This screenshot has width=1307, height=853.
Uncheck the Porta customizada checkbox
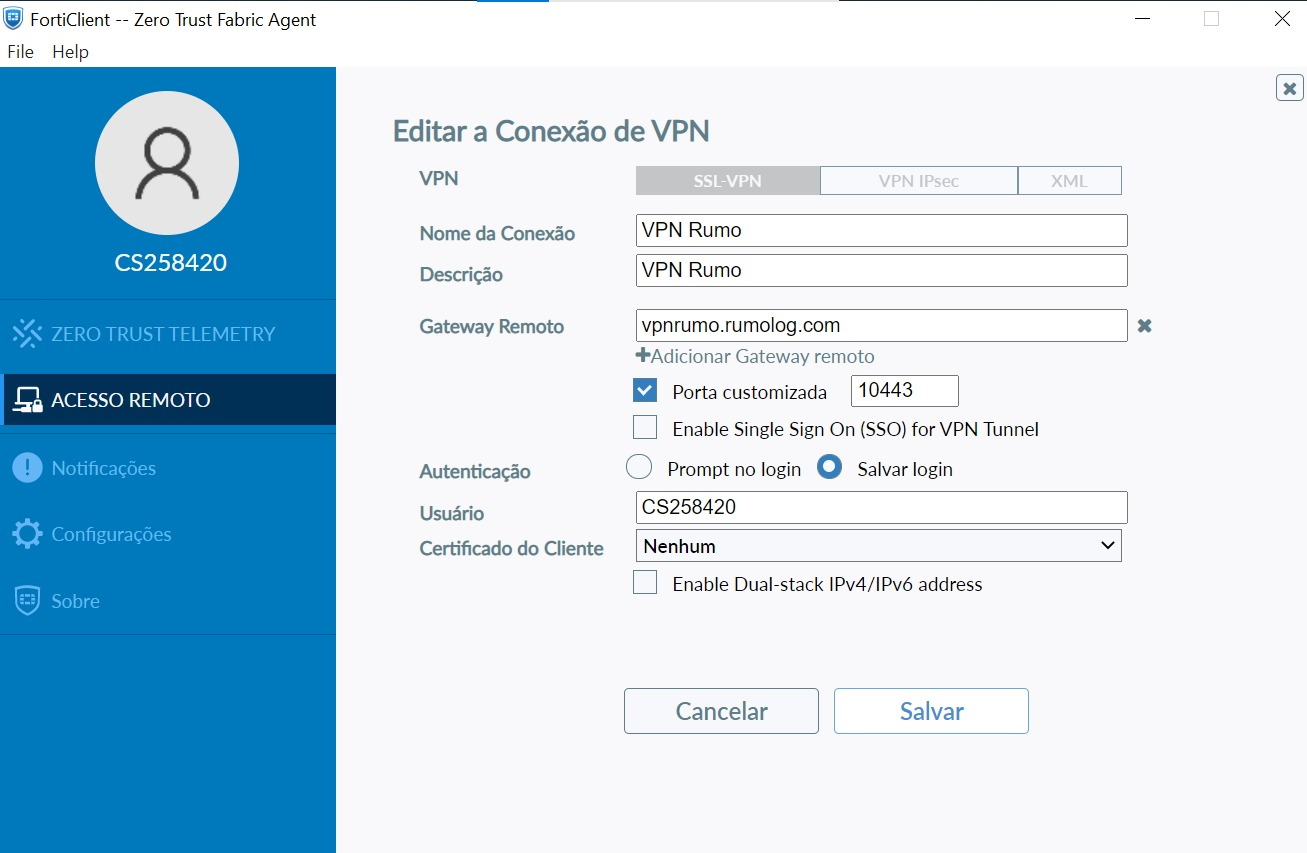pos(645,390)
